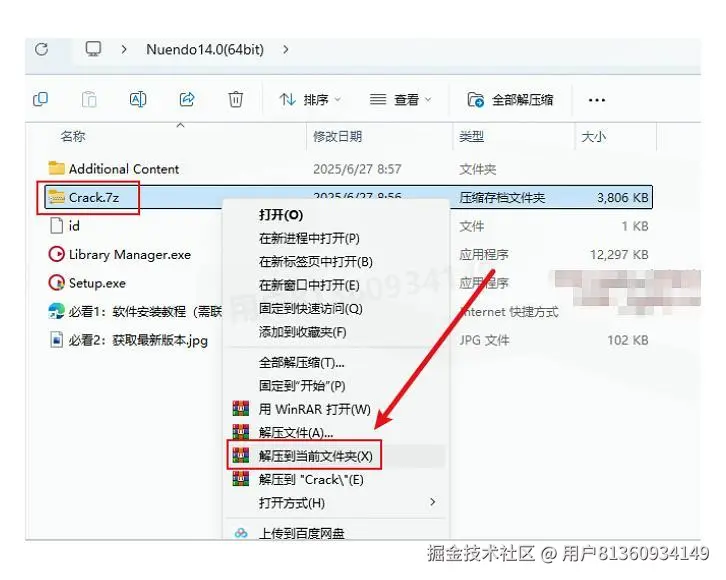The image size is (726, 580).
Task: Click the blank icon of the id file
Action: 56,226
